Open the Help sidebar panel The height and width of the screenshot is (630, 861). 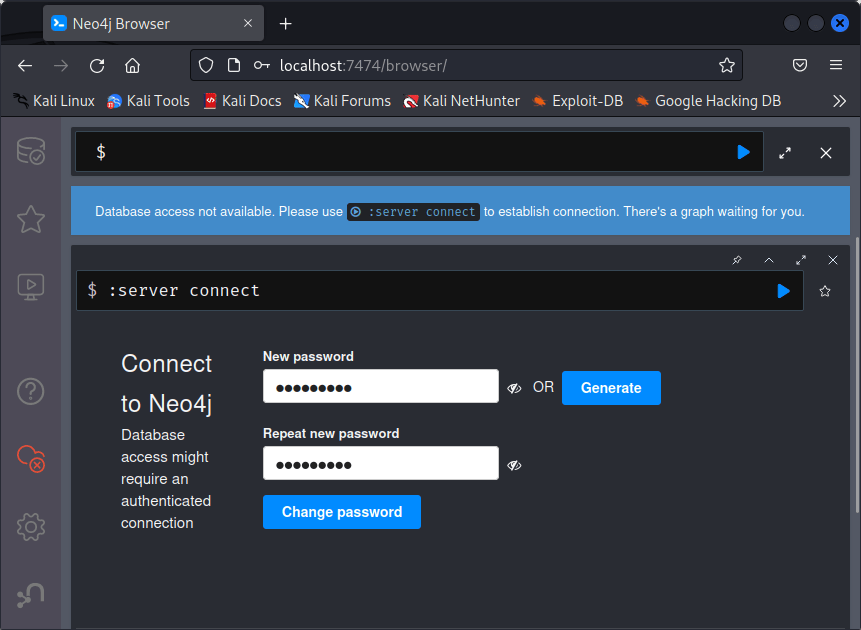coord(30,391)
